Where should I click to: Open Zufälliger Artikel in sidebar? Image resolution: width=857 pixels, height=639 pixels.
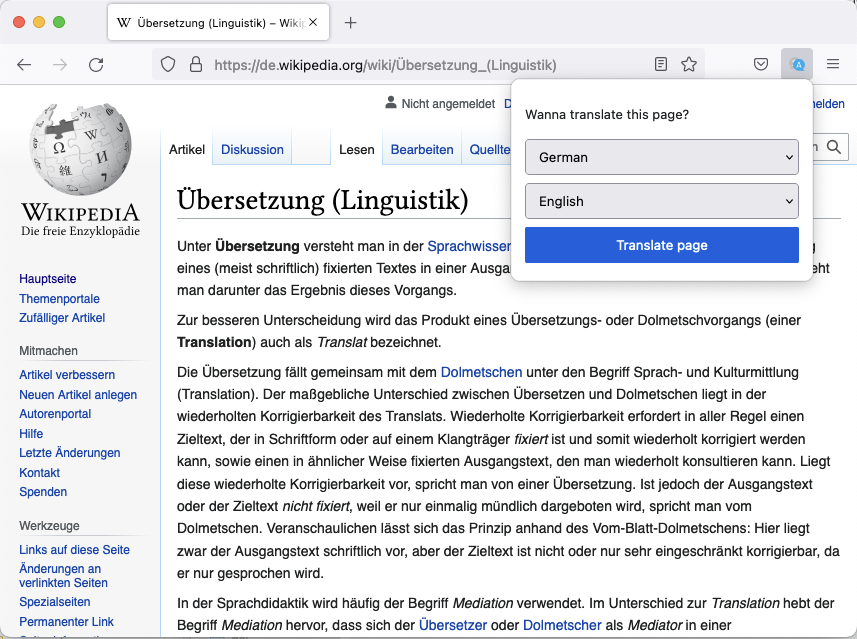[62, 318]
